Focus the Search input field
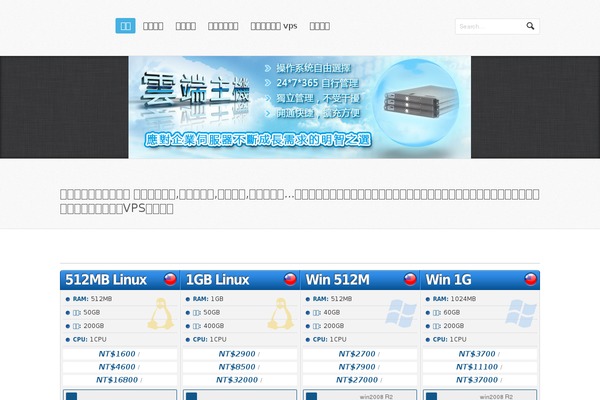 [x=489, y=26]
